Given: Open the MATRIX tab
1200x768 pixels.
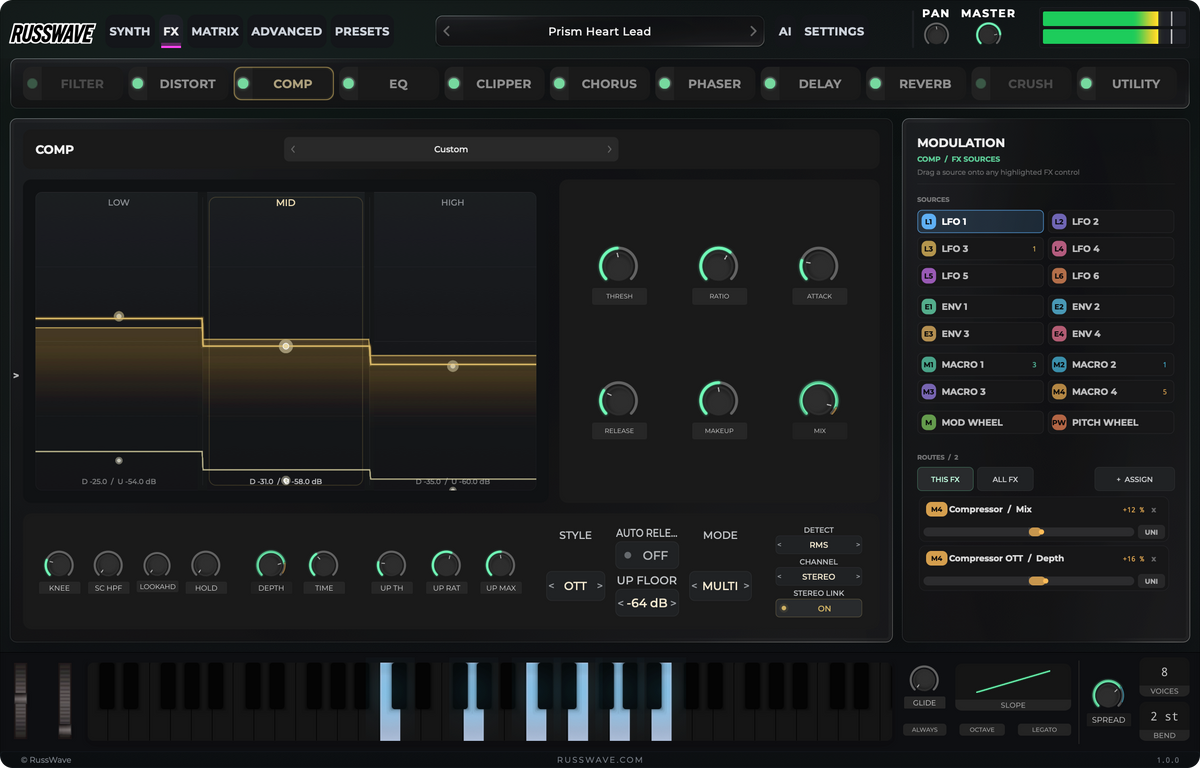Looking at the screenshot, I should tap(215, 31).
